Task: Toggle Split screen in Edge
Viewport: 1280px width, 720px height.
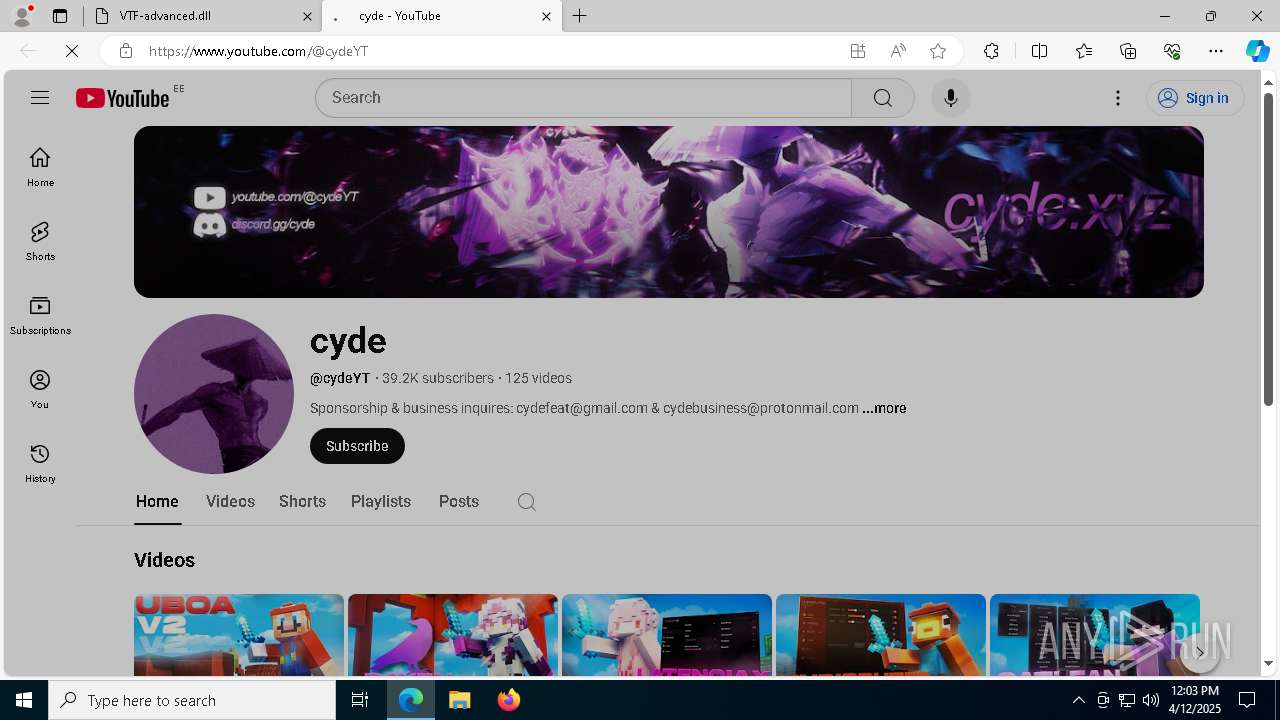Action: point(1039,51)
